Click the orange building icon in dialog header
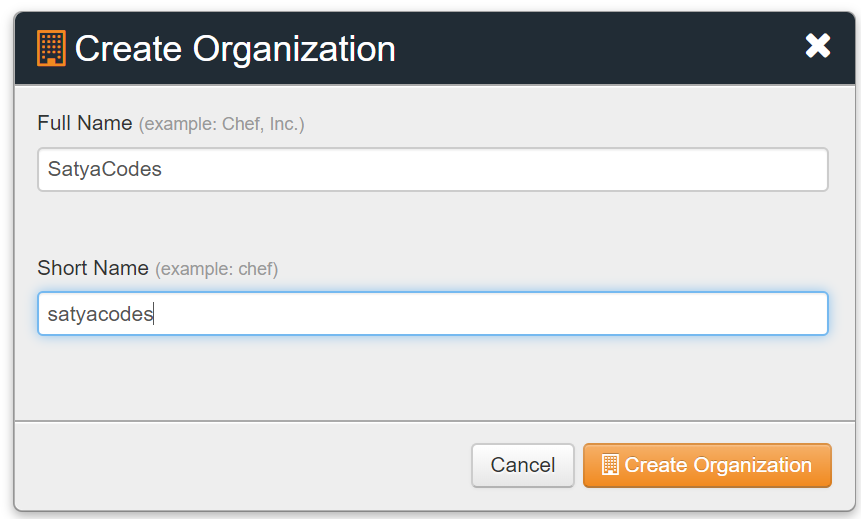861x519 pixels. [51, 48]
